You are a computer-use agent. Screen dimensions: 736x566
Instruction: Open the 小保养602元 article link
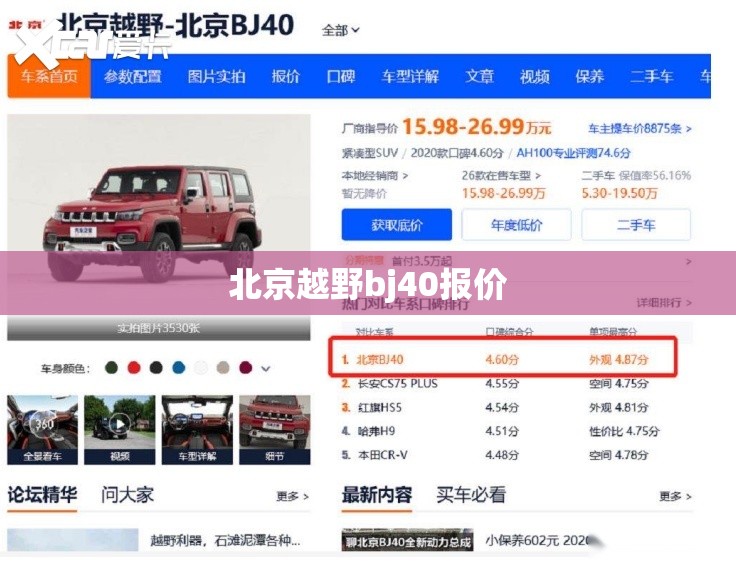(537, 541)
